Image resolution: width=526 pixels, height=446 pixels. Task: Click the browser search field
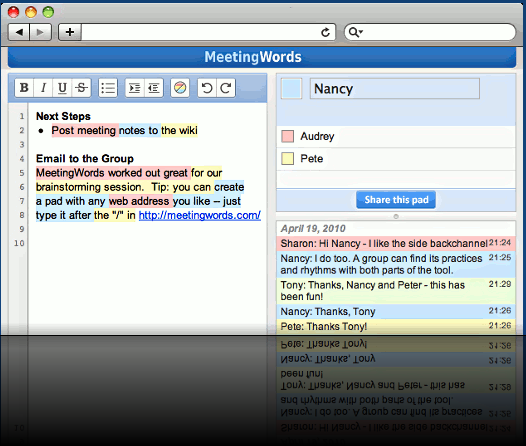coord(430,32)
